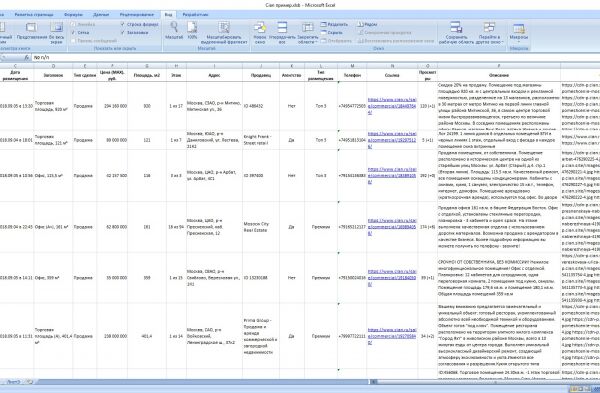
Task: Select seller cell Moscow City Real Estate
Action: pos(261,227)
